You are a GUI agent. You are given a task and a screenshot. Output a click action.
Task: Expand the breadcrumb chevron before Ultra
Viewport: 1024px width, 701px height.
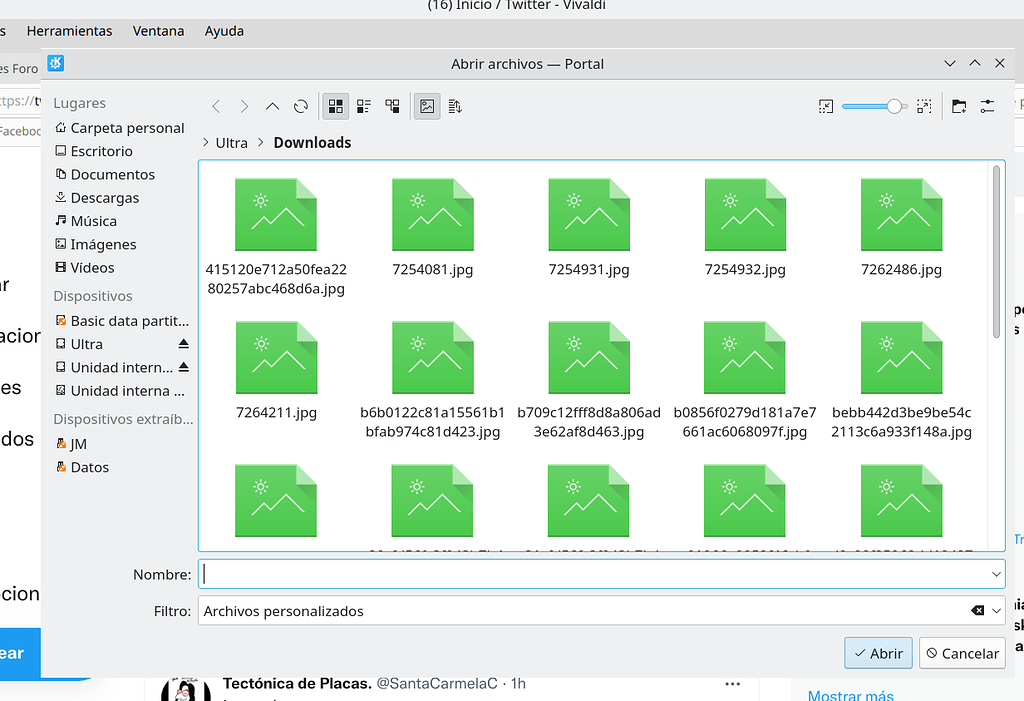207,142
